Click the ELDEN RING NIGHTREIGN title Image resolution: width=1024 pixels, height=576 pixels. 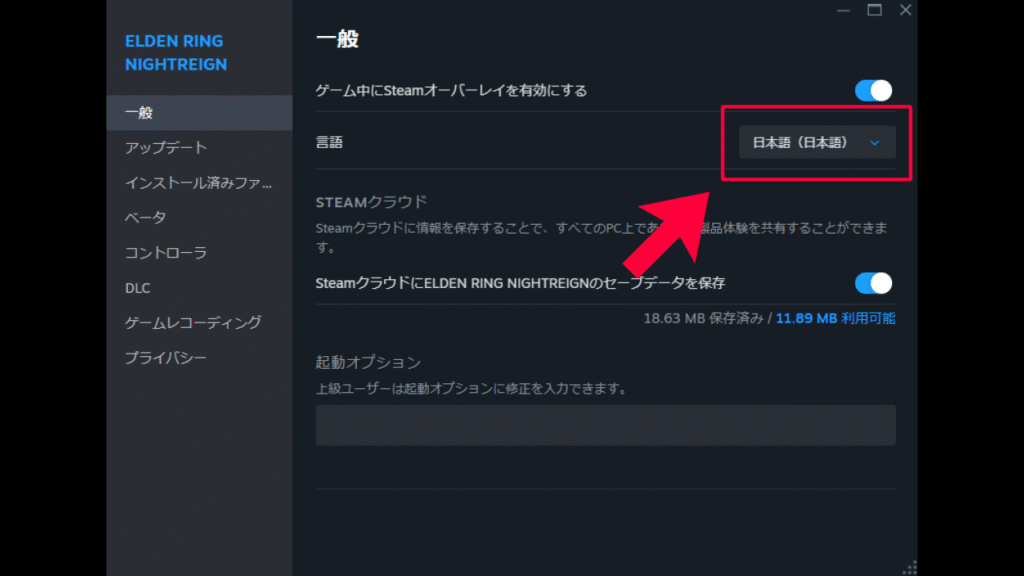pos(176,53)
